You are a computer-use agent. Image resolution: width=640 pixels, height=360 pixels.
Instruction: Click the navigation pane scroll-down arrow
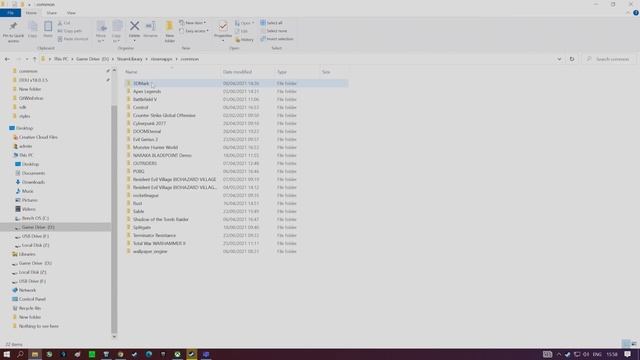(114, 337)
